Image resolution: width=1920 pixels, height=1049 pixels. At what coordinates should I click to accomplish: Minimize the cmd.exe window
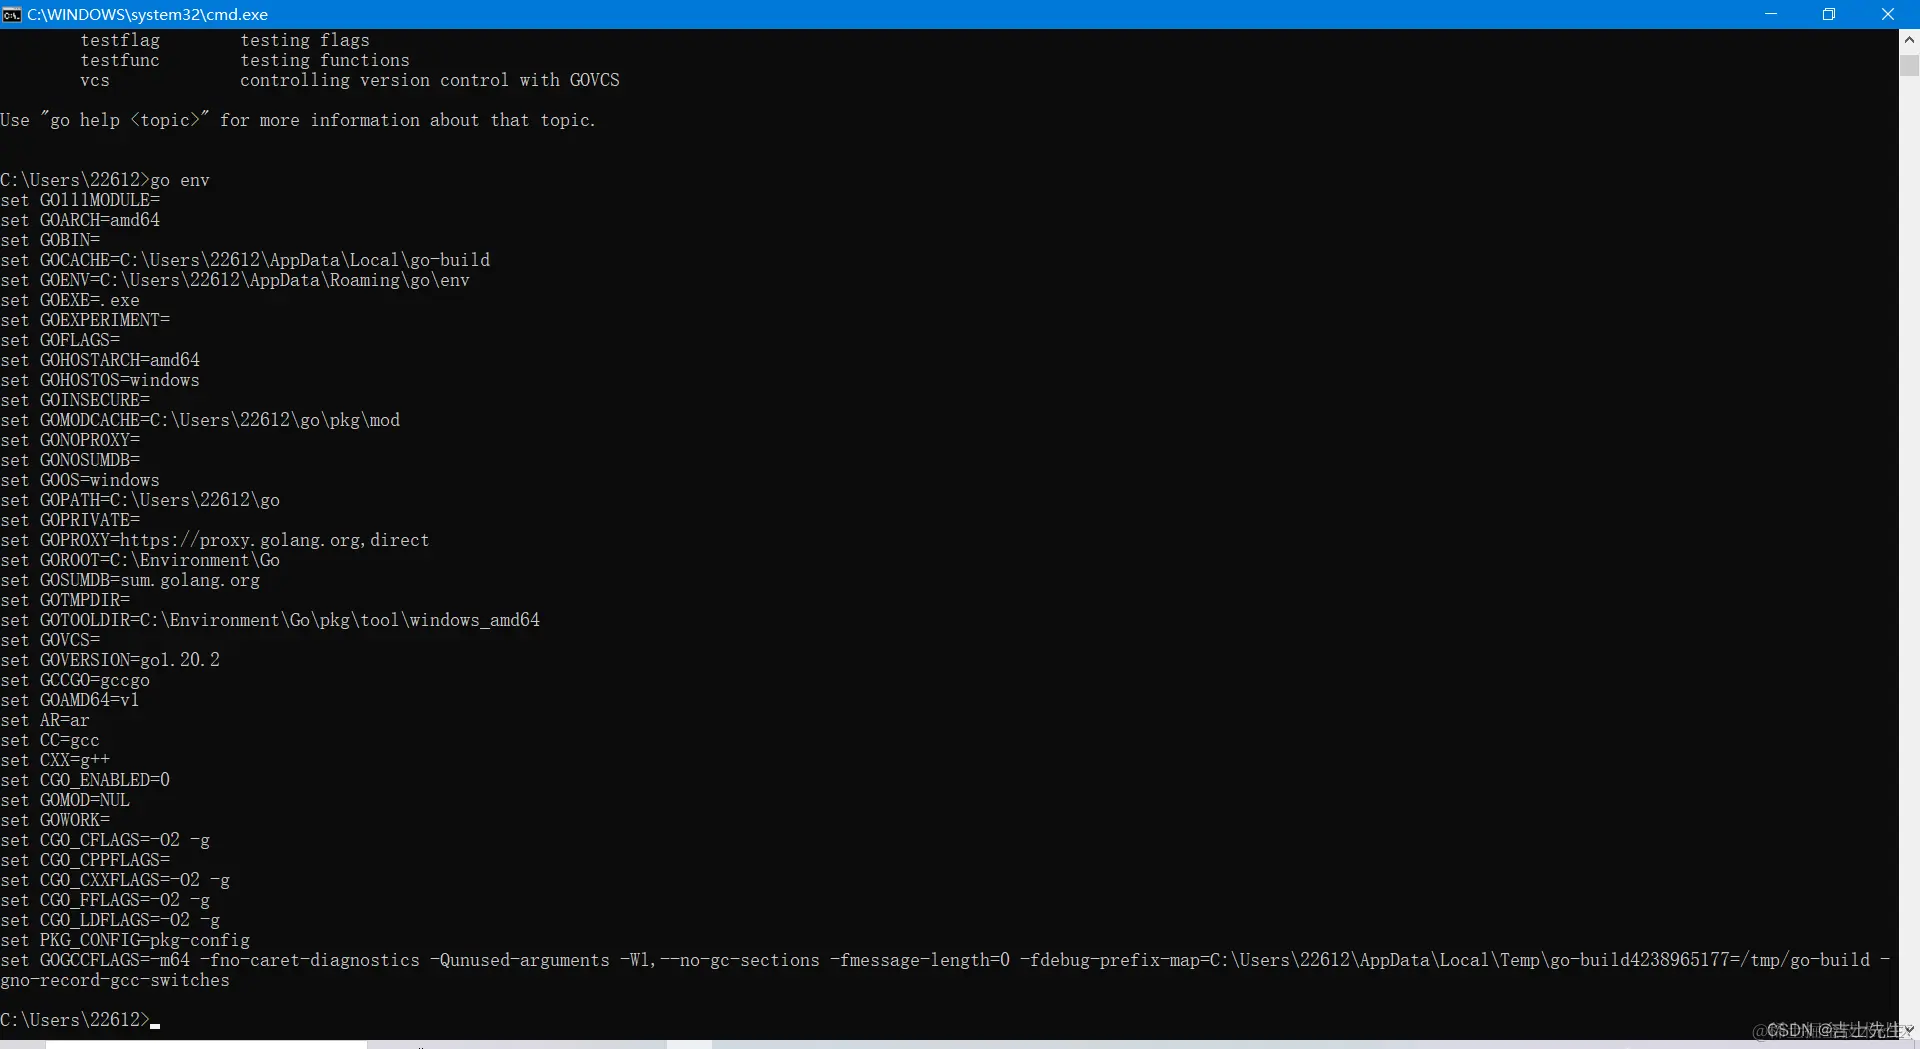(x=1771, y=14)
